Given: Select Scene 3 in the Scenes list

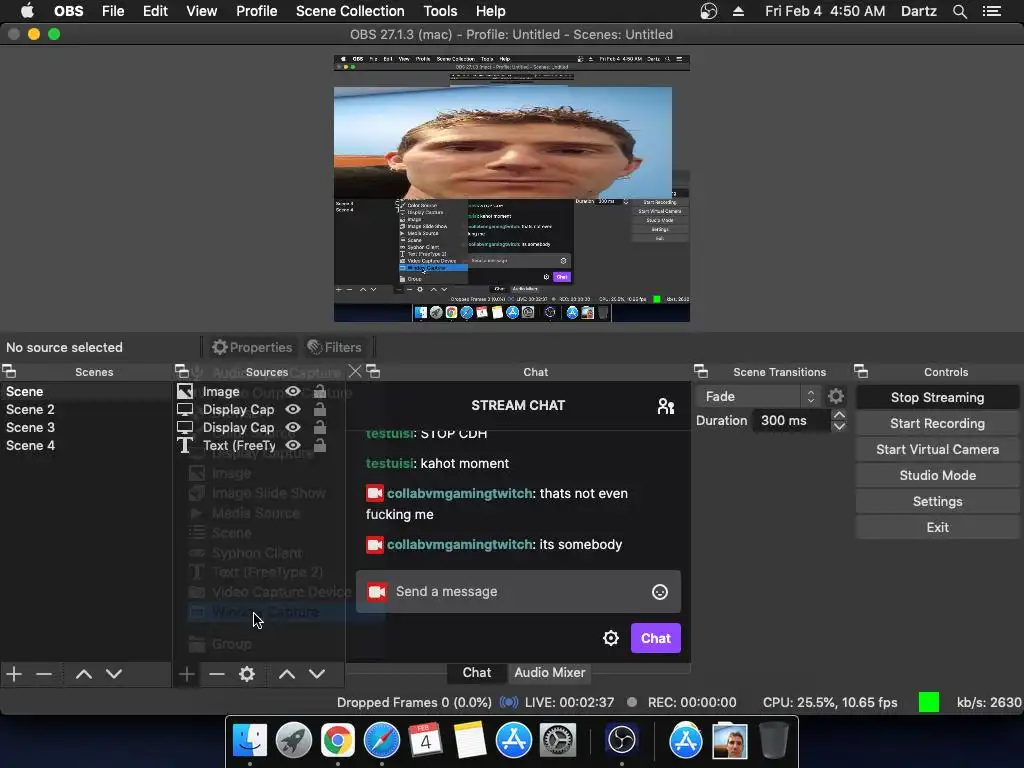Looking at the screenshot, I should (x=86, y=427).
